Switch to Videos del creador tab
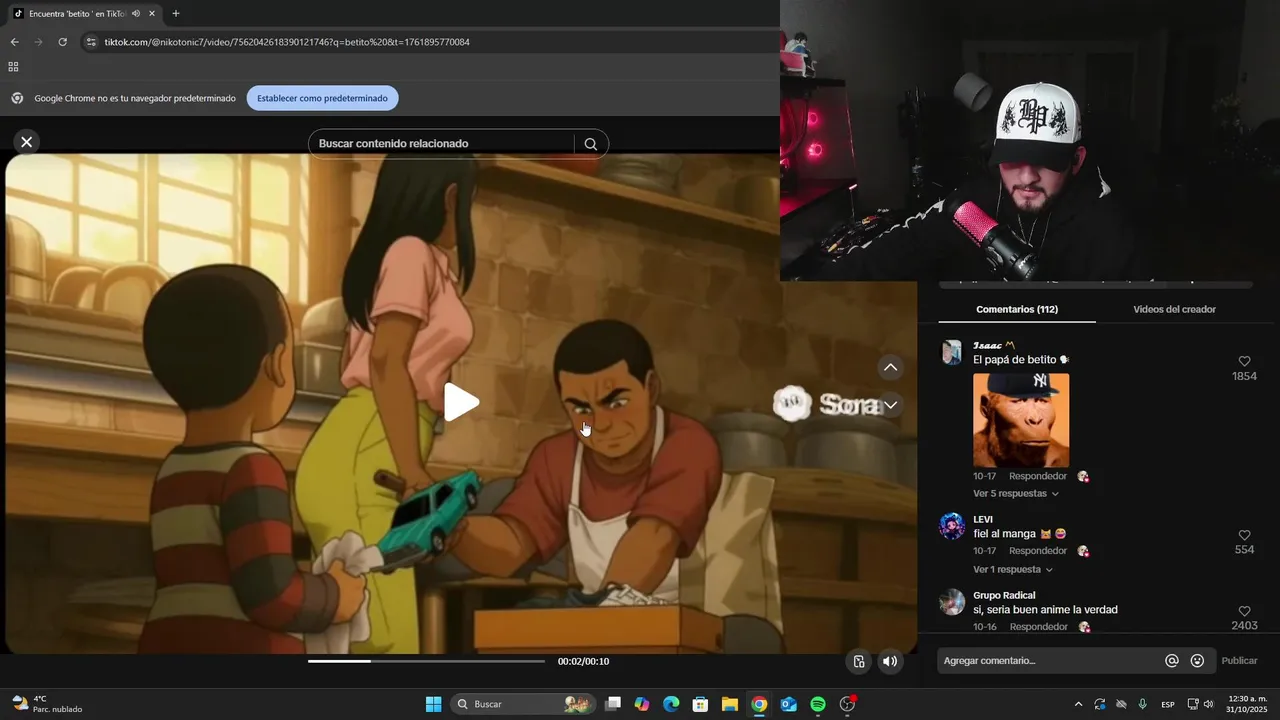 pos(1174,310)
